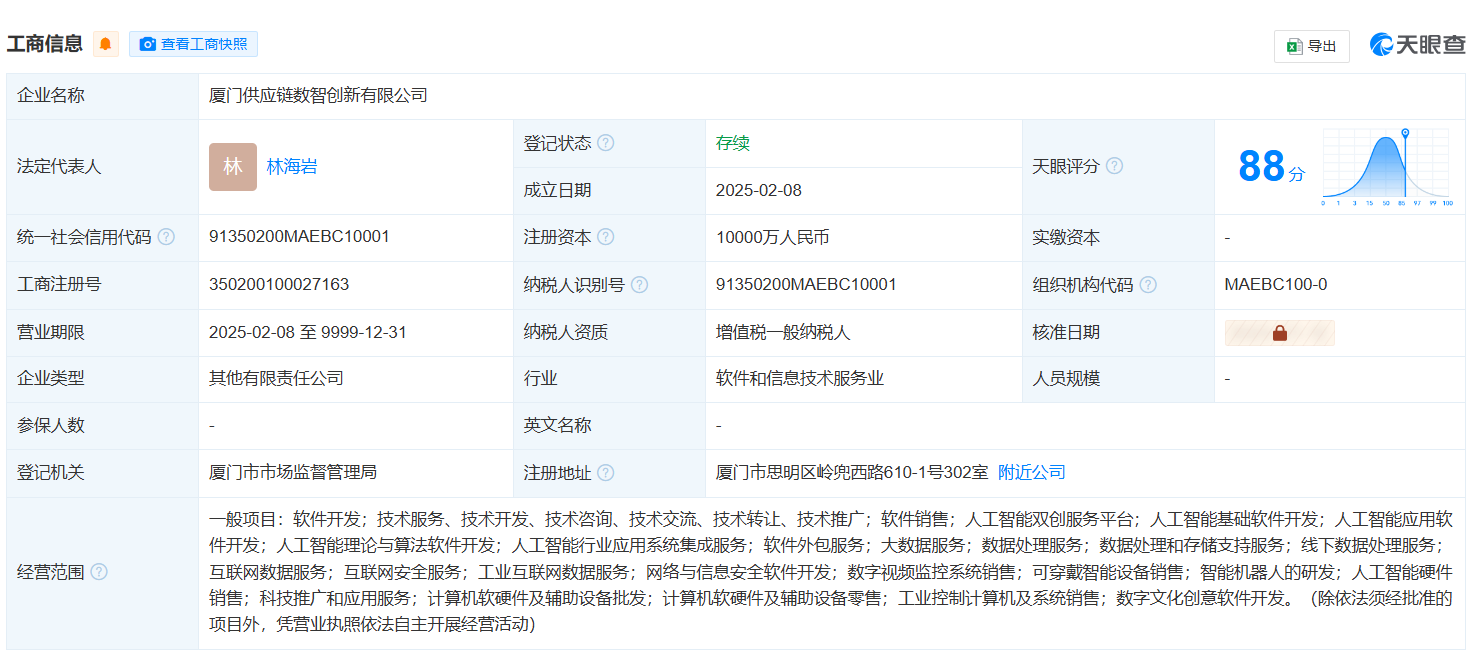Click the 导出 export button

click(x=1311, y=46)
